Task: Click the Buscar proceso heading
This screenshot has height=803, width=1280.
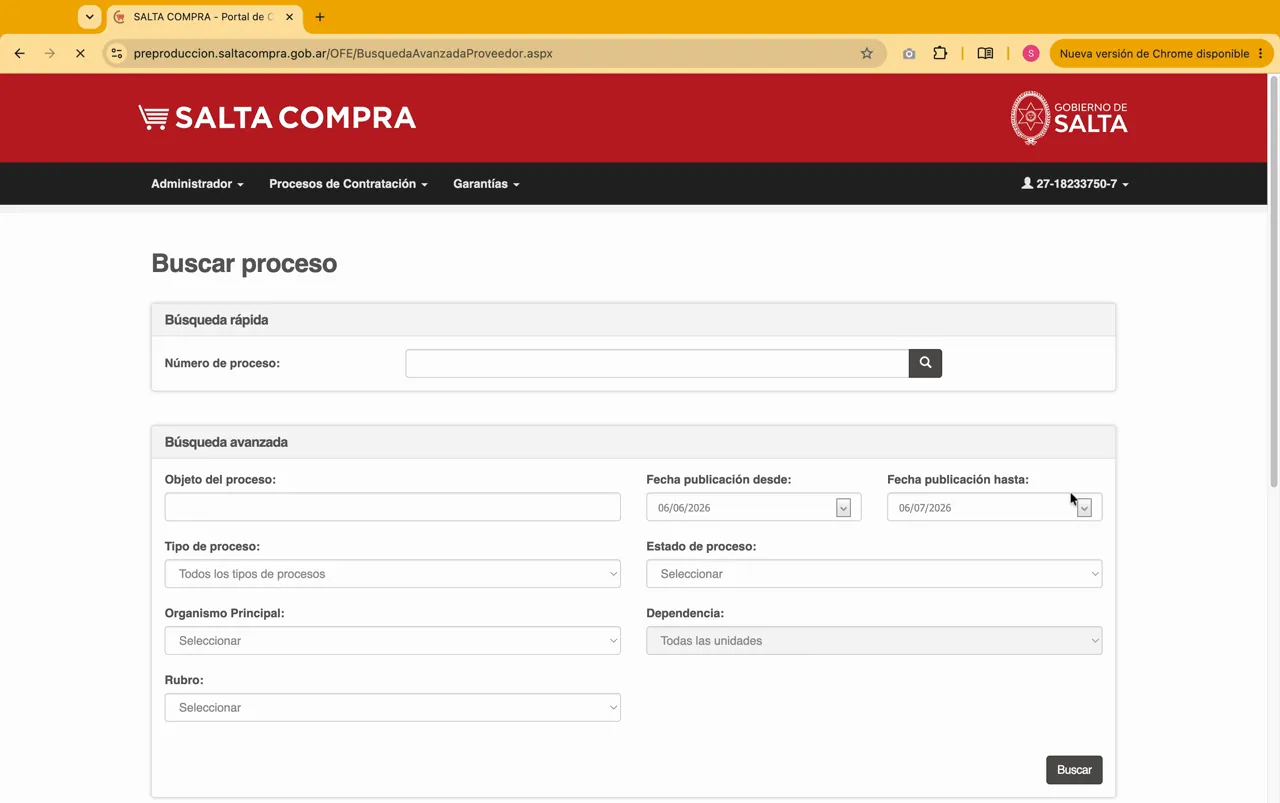Action: pyautogui.click(x=244, y=264)
